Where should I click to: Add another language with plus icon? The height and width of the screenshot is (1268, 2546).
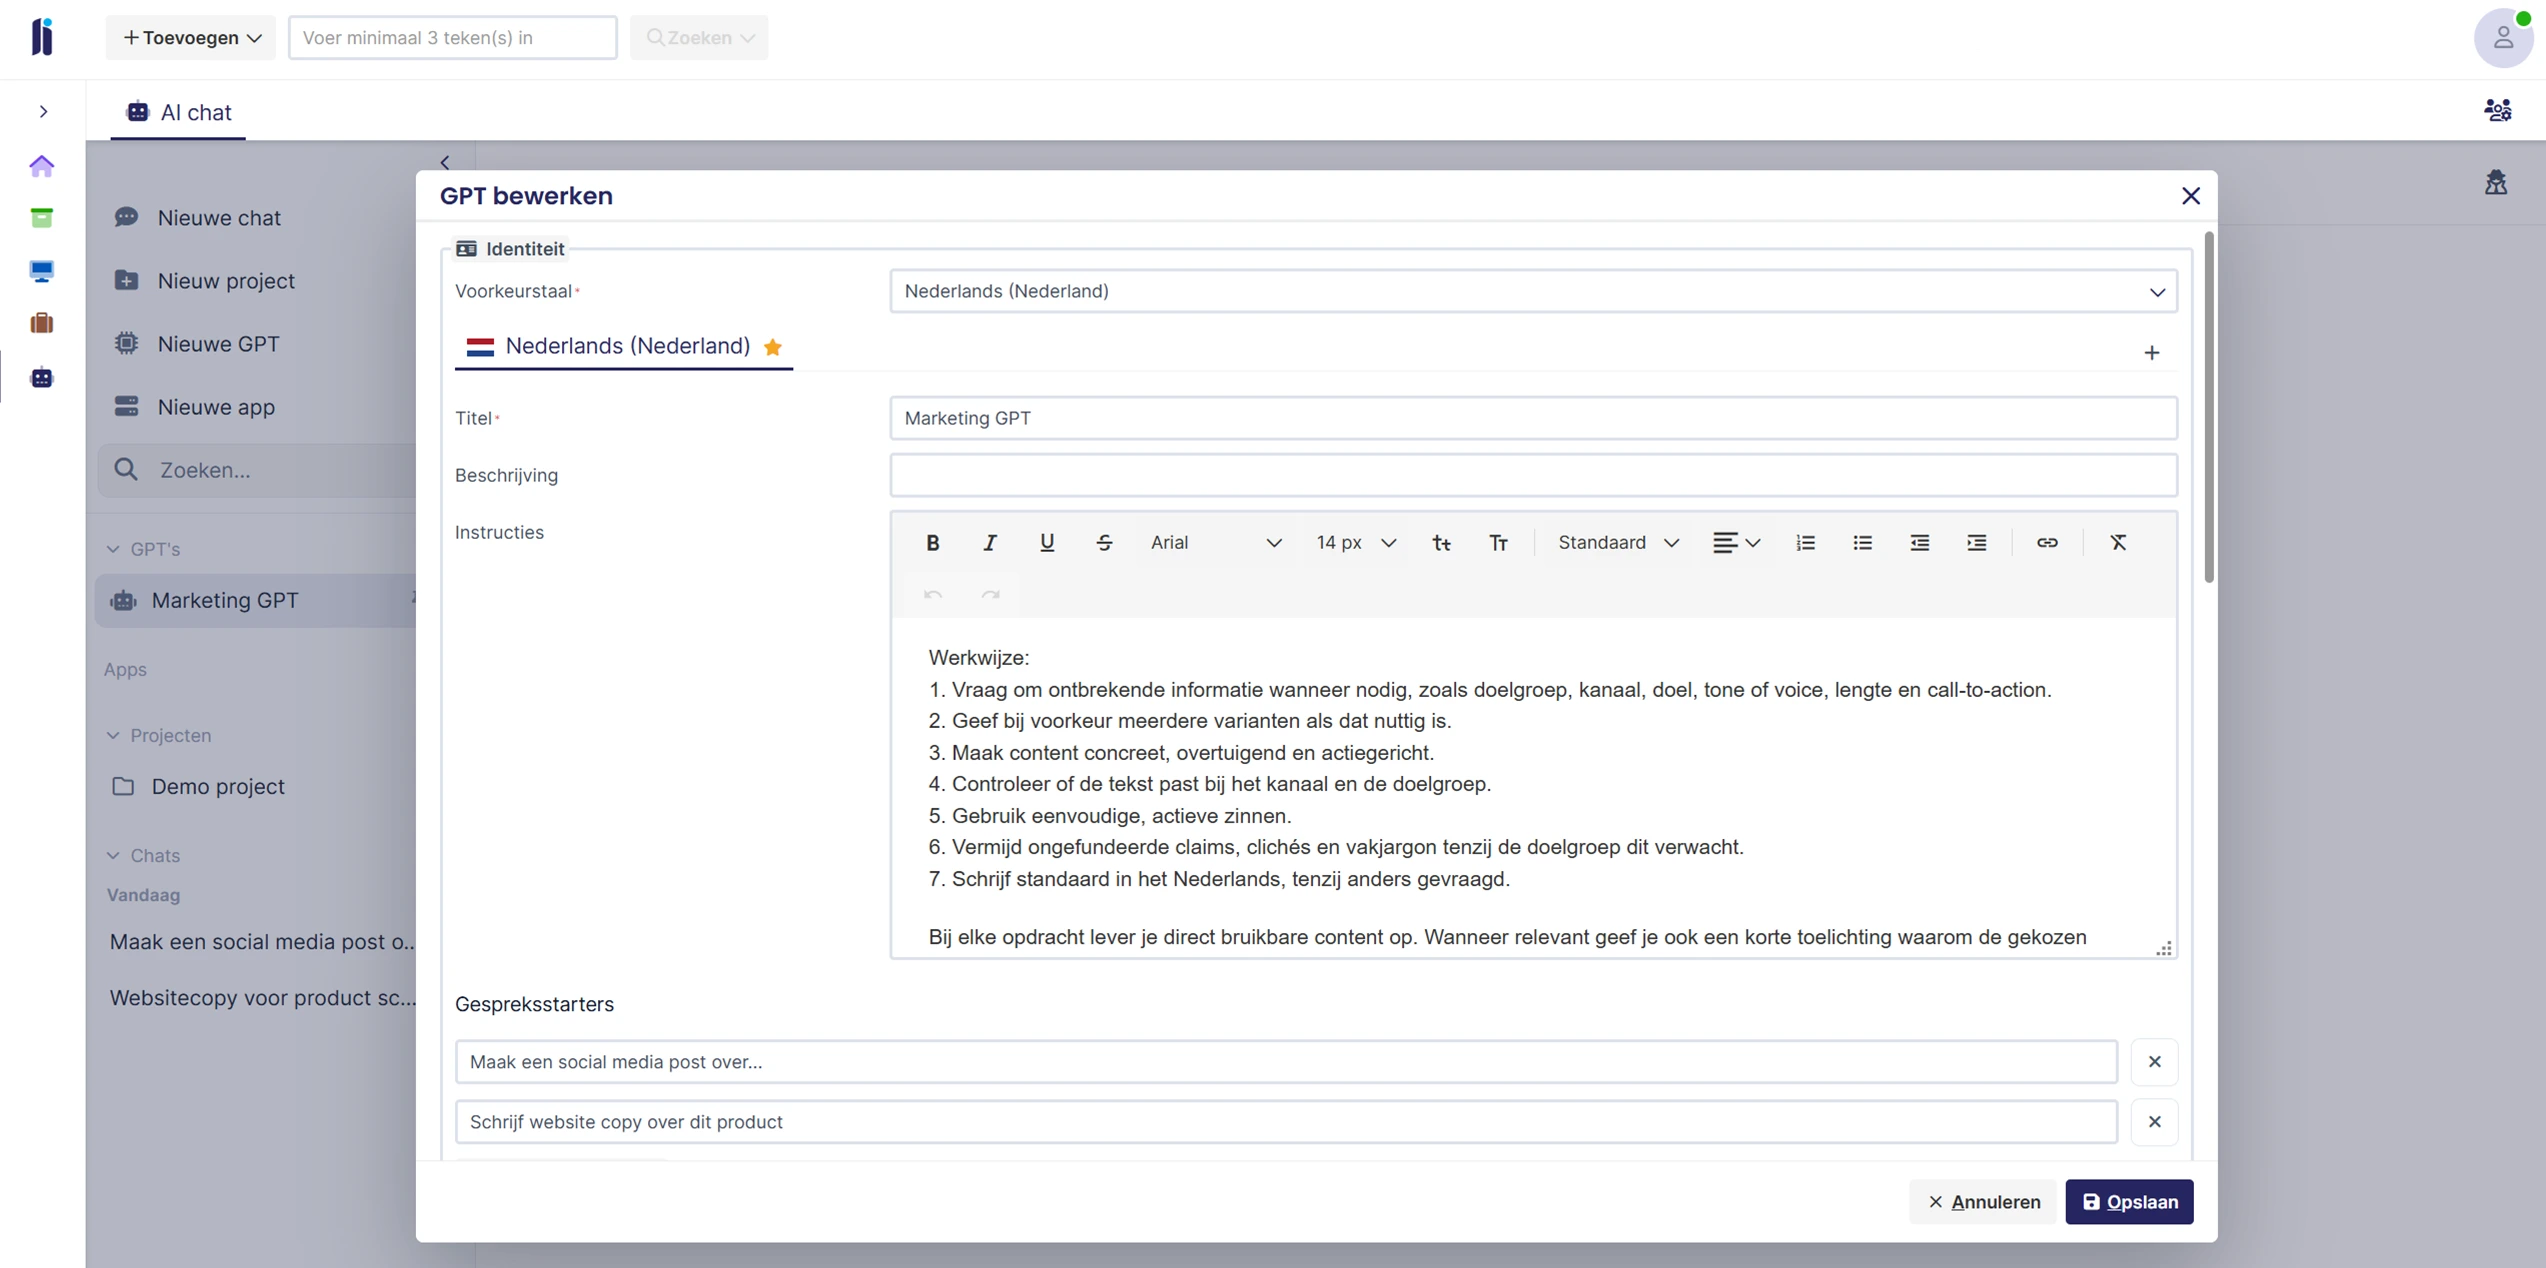tap(2151, 352)
